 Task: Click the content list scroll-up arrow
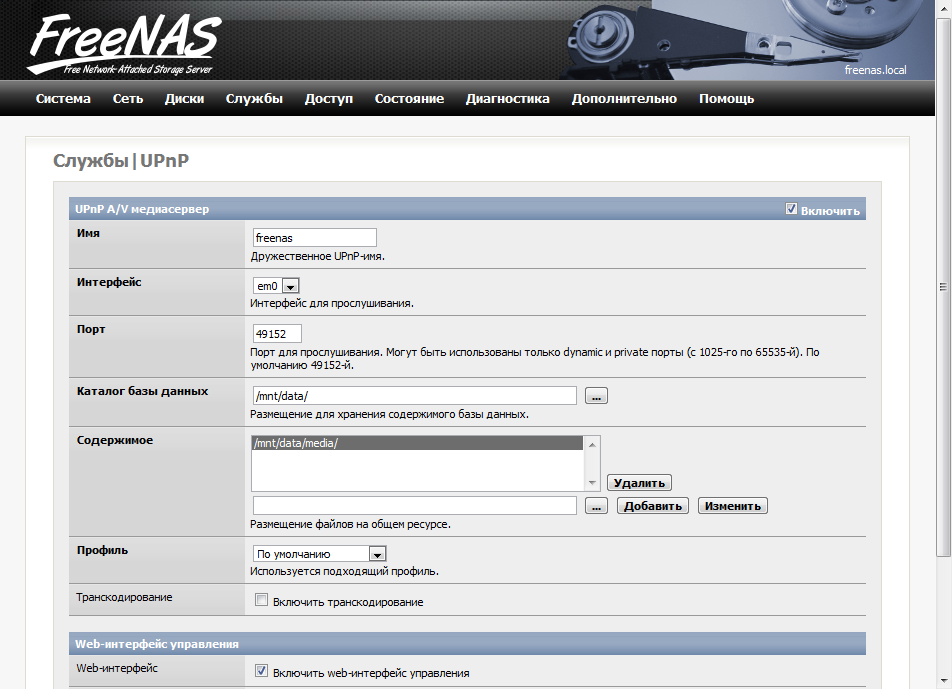[x=592, y=445]
